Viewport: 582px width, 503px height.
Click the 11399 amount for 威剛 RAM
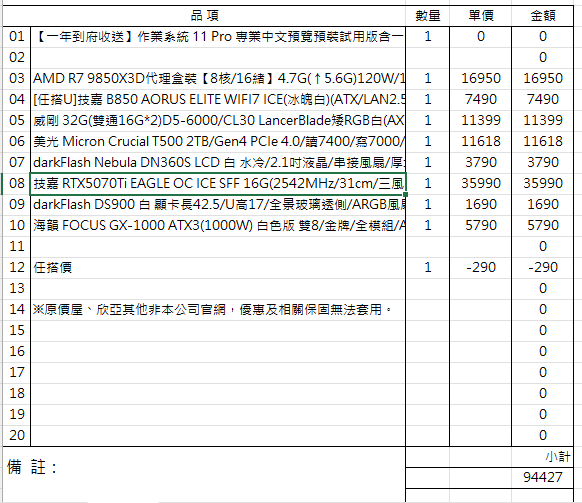pos(543,120)
